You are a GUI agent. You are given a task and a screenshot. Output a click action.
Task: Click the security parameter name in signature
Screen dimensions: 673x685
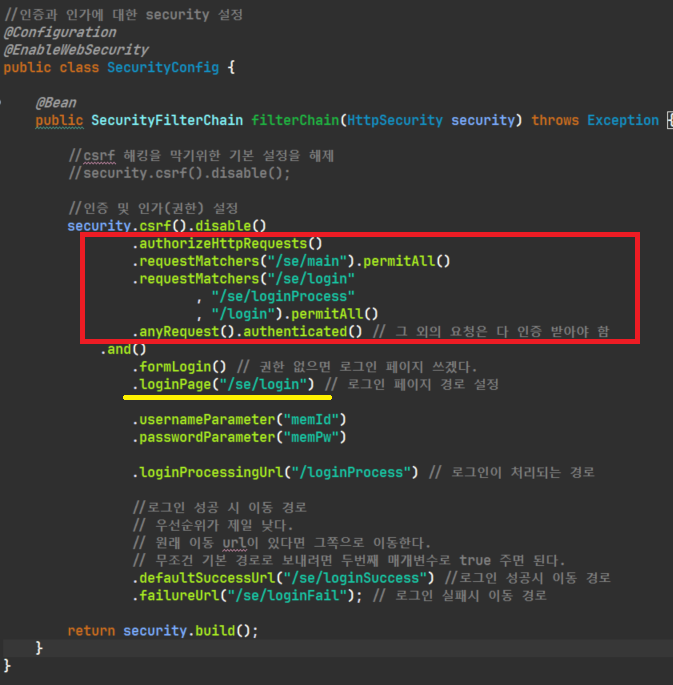point(483,120)
